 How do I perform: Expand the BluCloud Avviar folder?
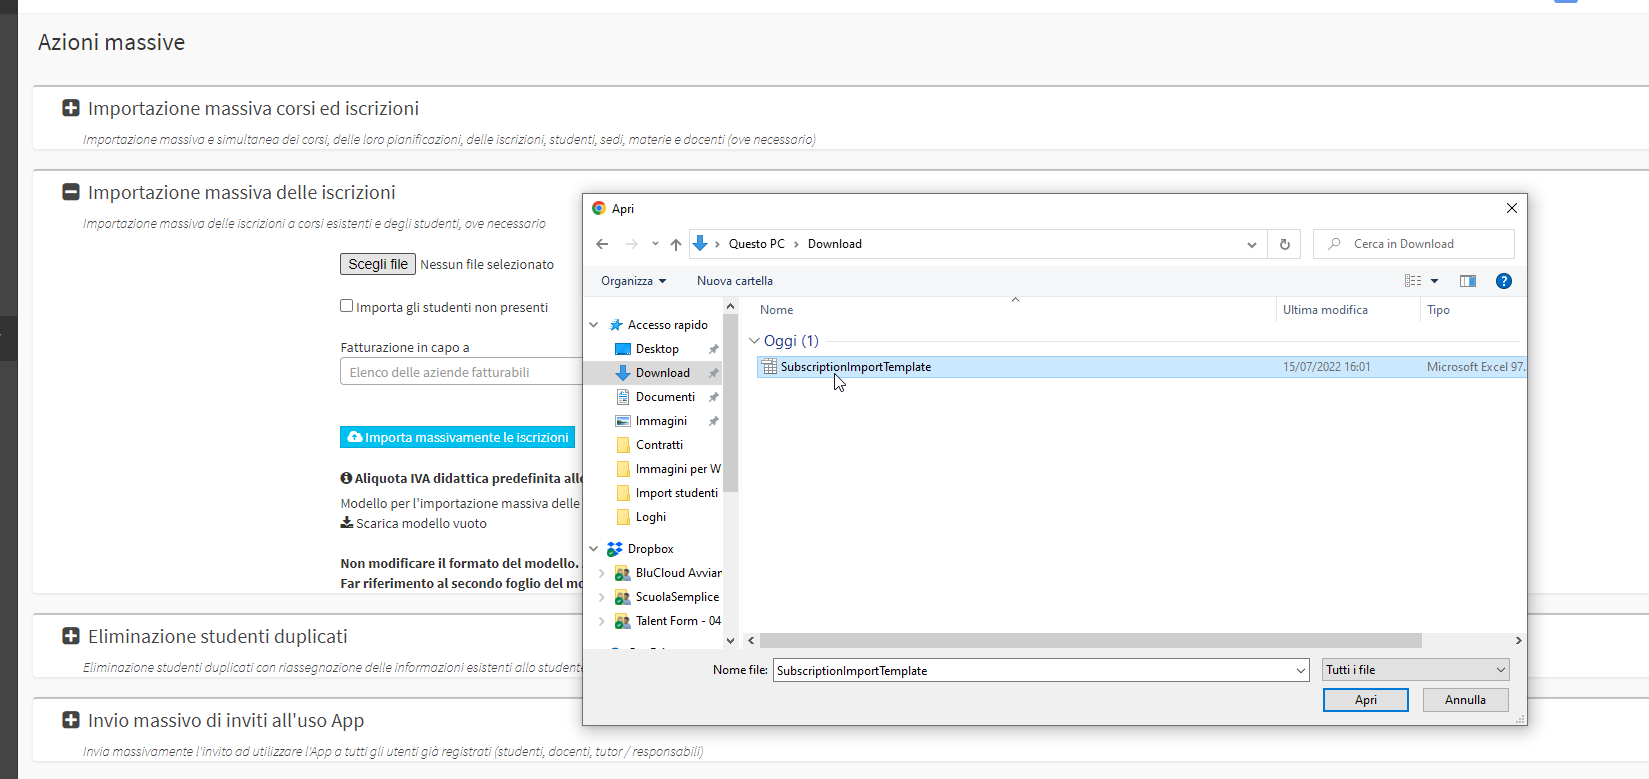click(x=601, y=573)
